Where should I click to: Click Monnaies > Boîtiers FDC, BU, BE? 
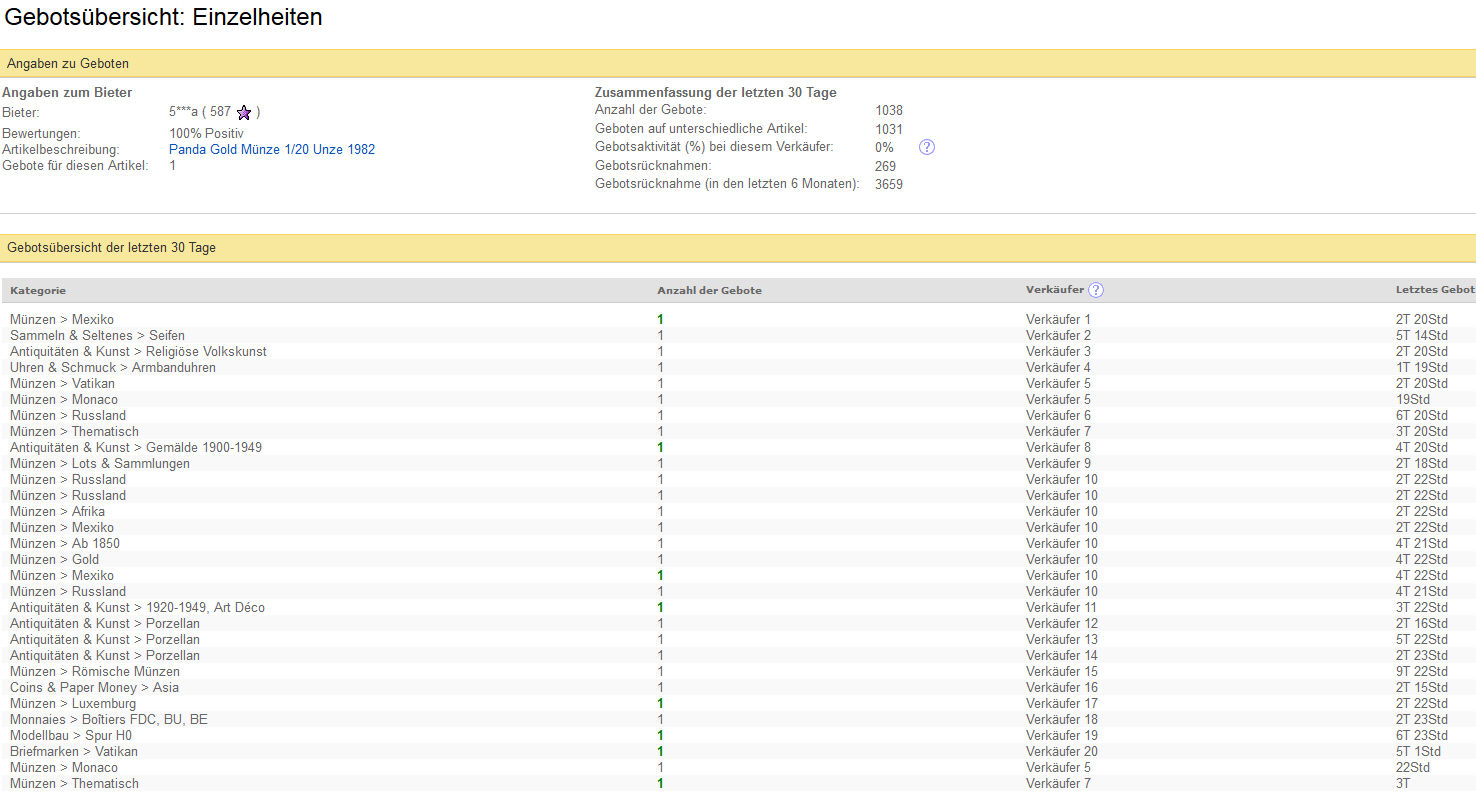click(109, 719)
